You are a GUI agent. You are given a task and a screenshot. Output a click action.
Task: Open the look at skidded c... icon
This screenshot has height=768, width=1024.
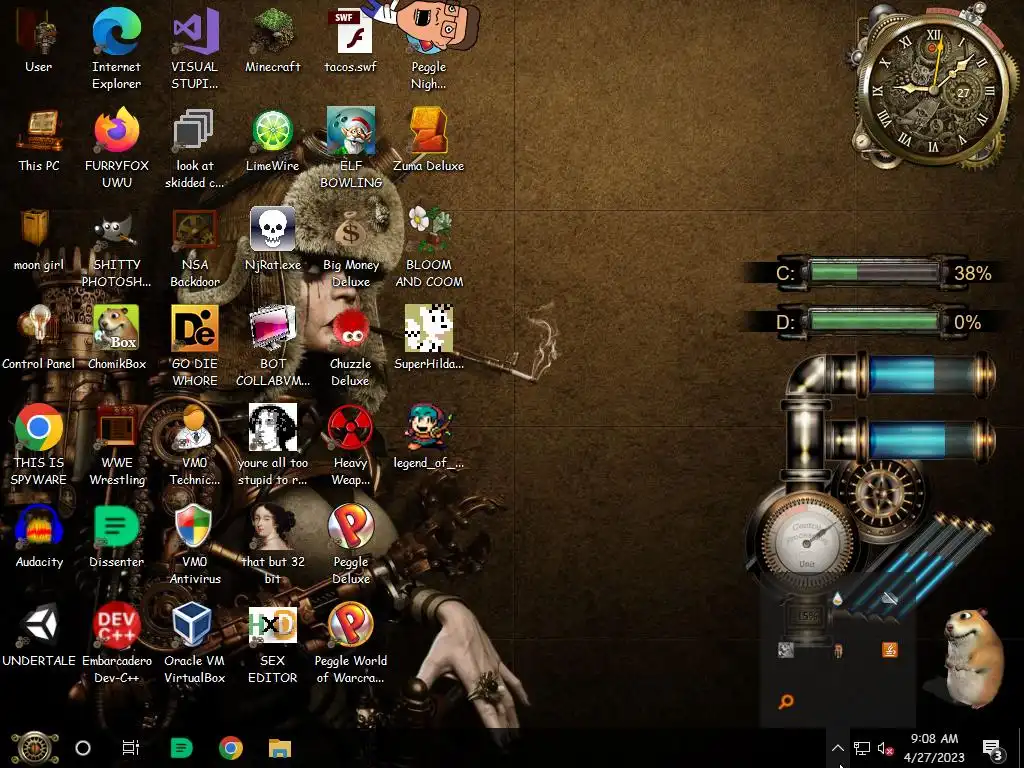[x=195, y=148]
